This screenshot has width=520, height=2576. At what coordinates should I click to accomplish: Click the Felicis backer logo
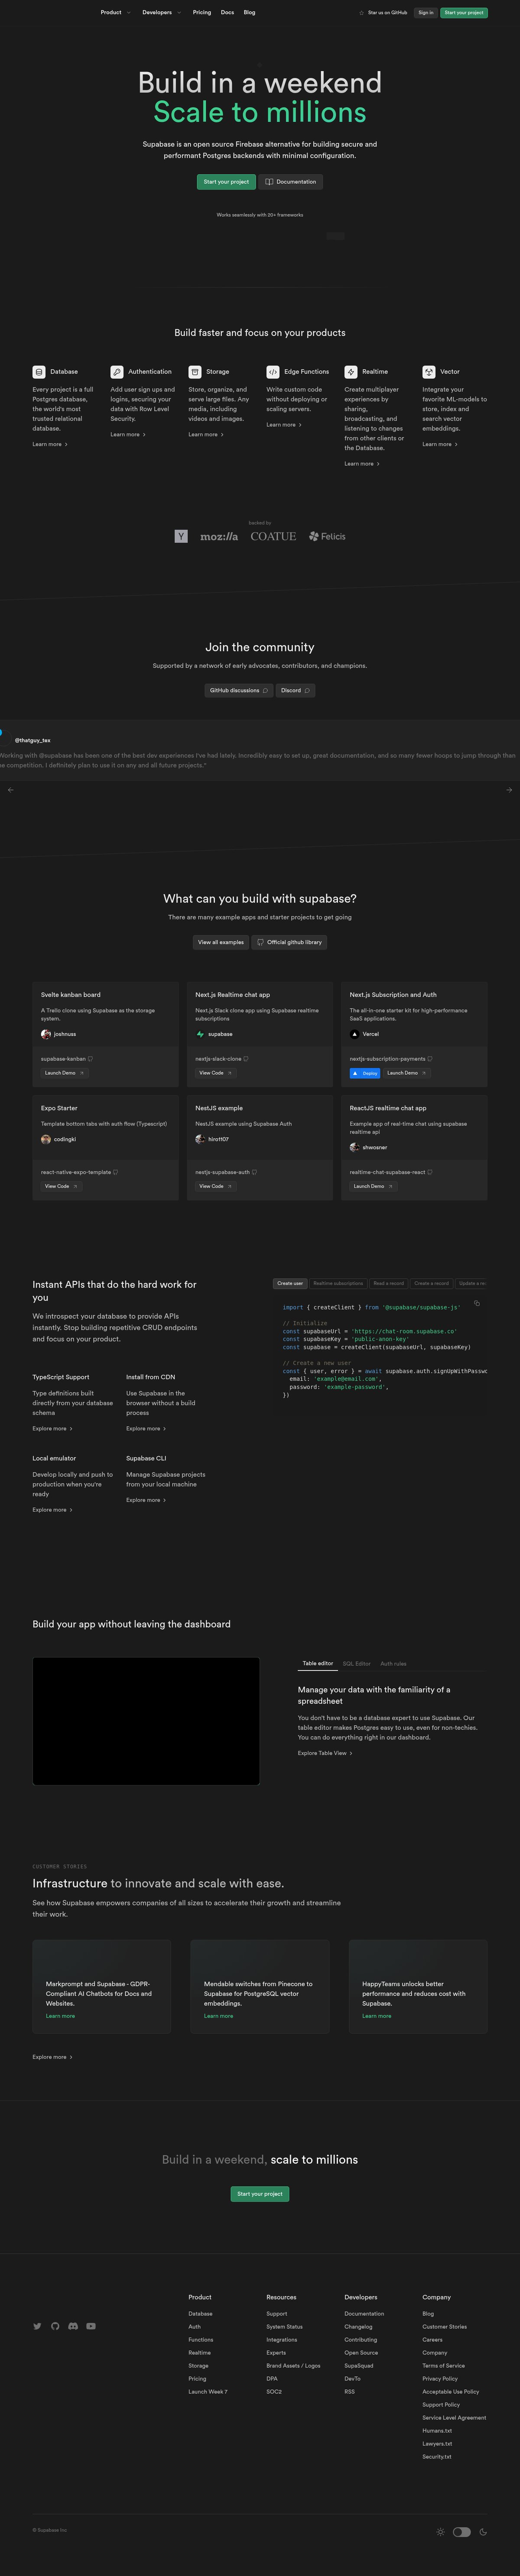coord(327,536)
